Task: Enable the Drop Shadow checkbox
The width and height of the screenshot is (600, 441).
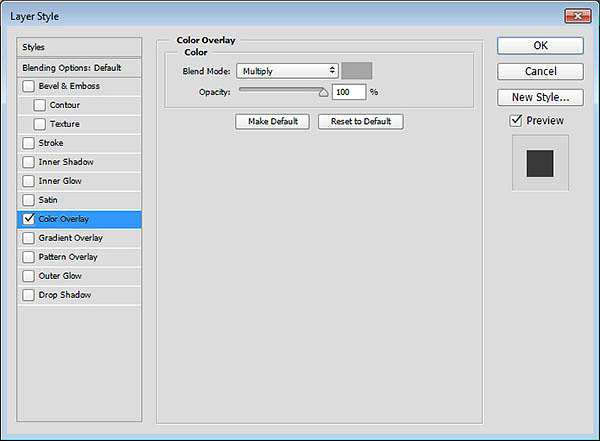Action: pyautogui.click(x=28, y=295)
